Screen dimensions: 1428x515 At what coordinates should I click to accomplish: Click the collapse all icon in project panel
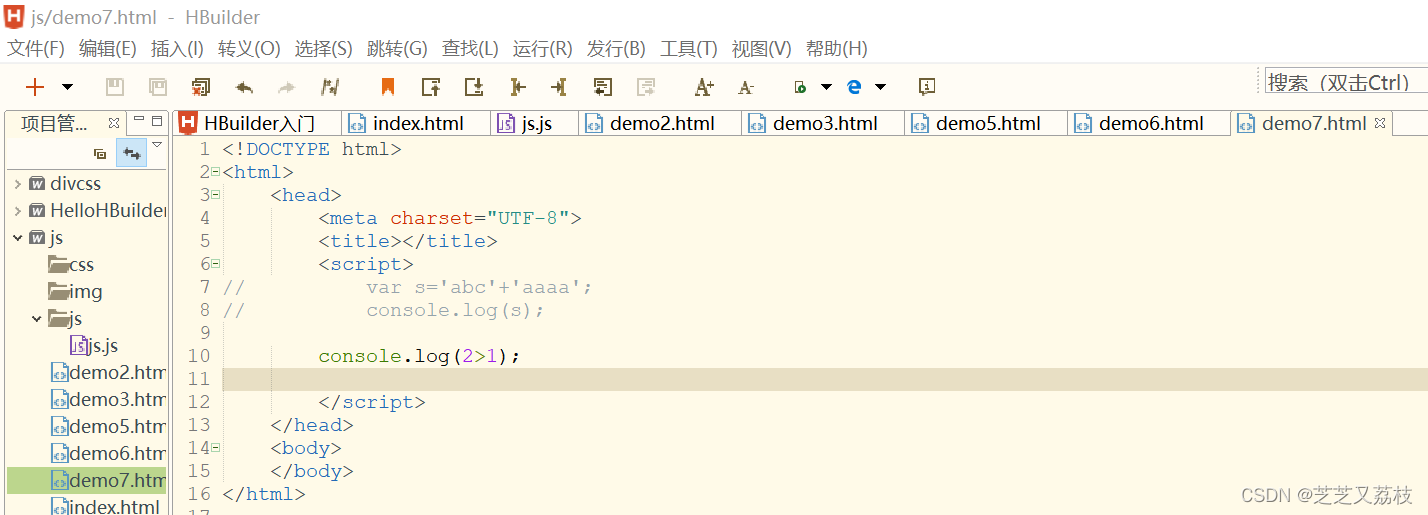point(100,154)
